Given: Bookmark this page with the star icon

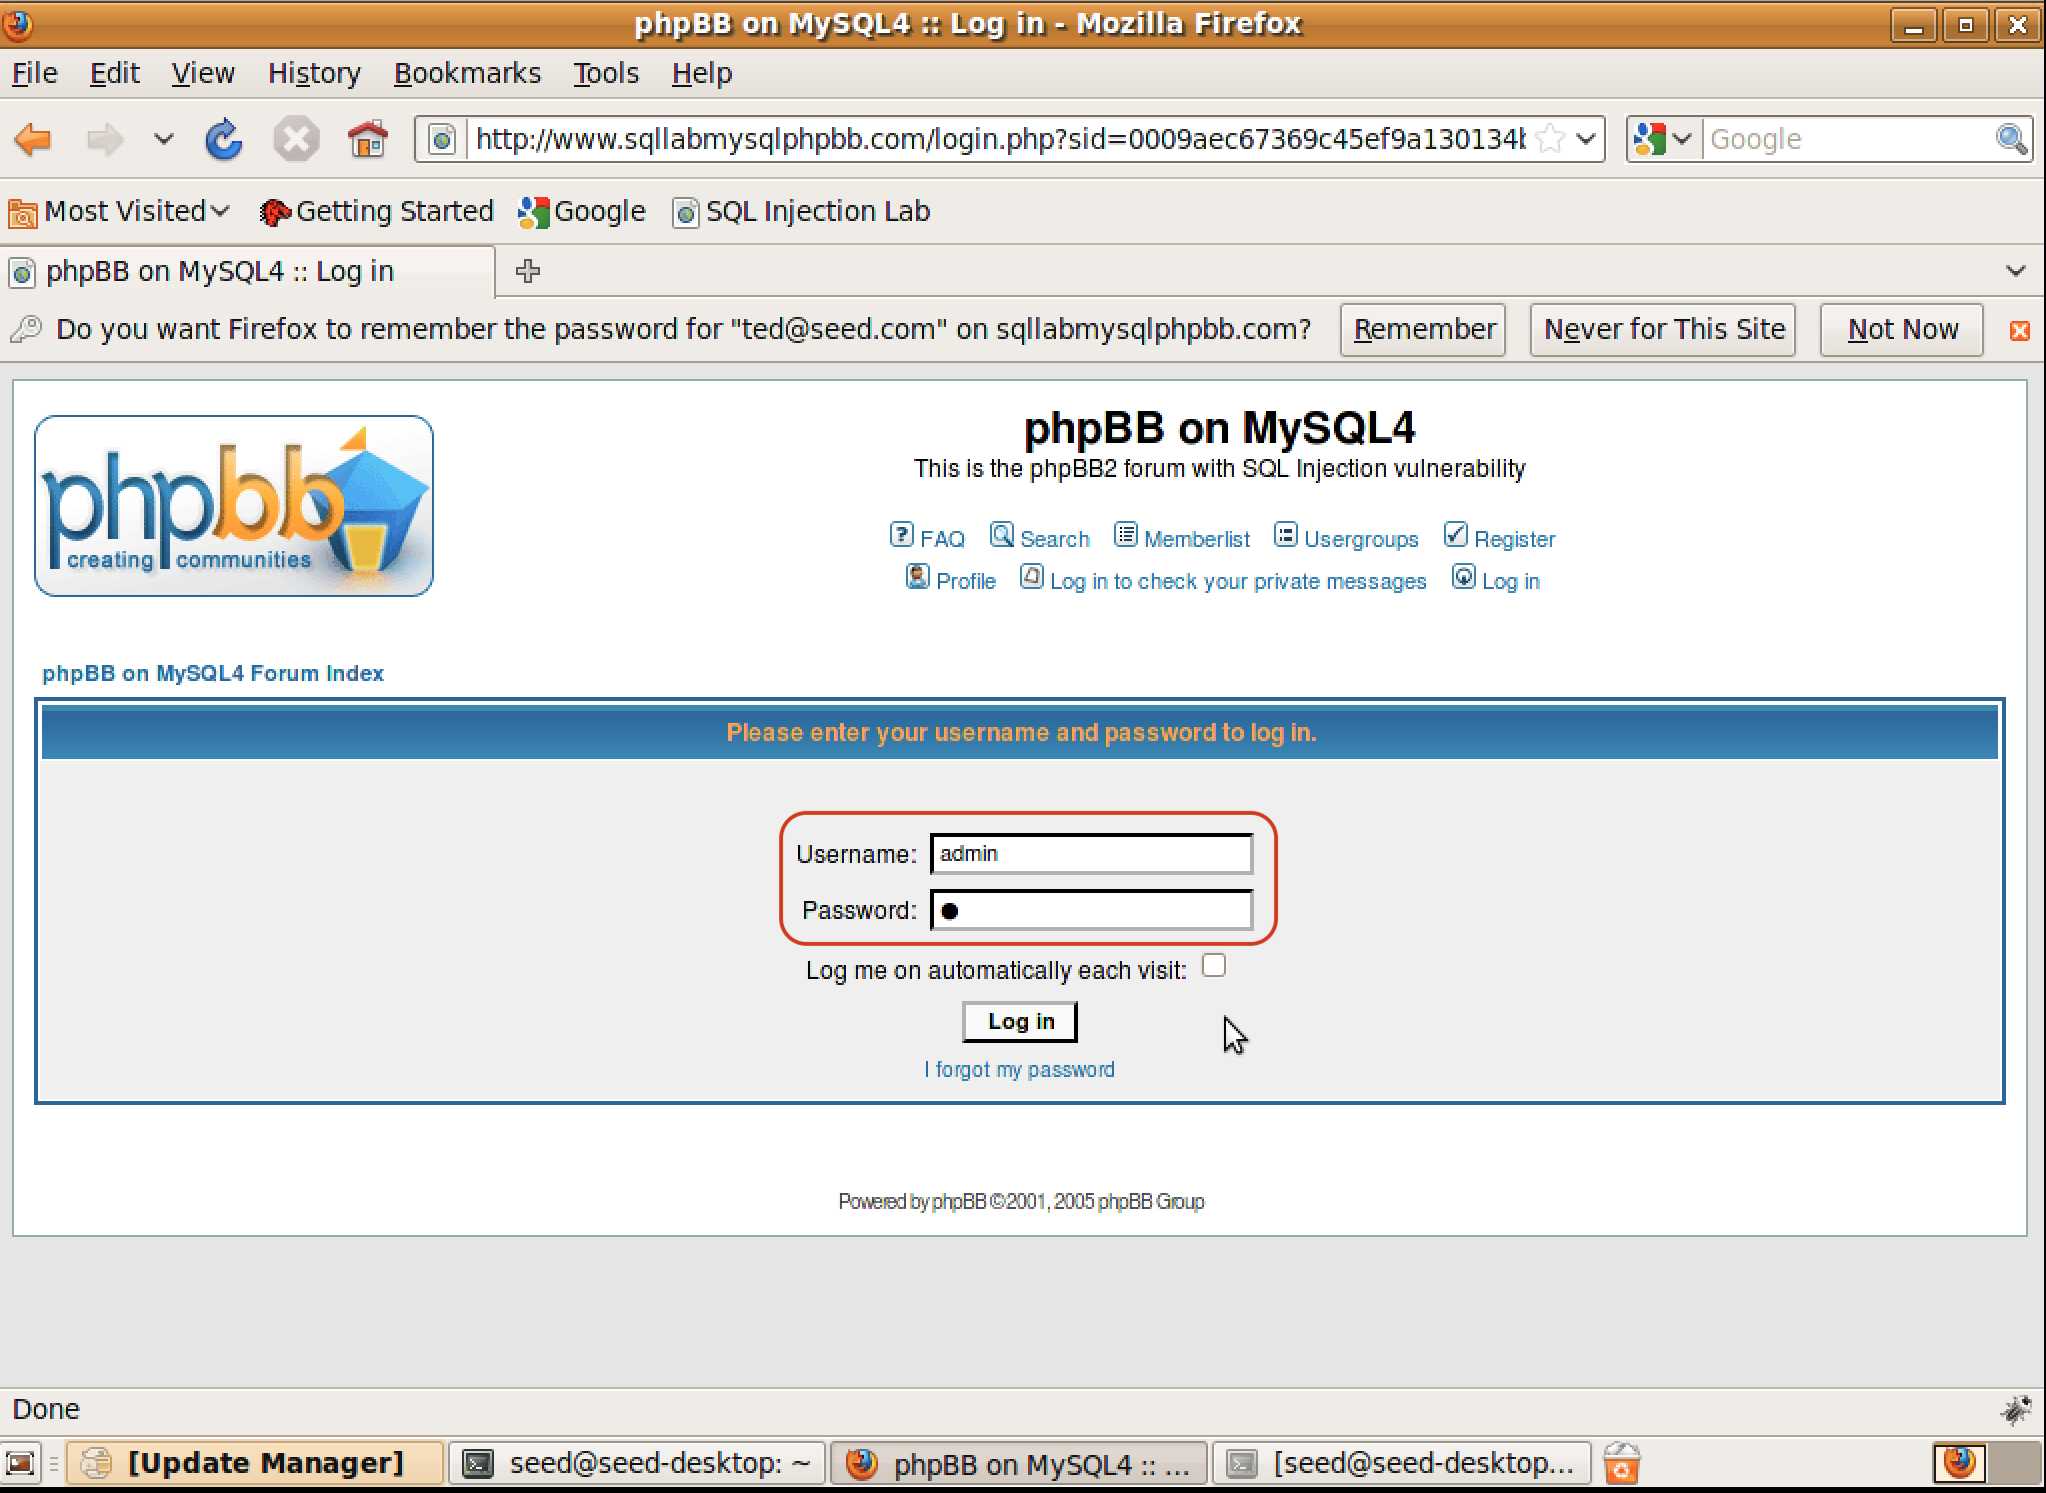Looking at the screenshot, I should coord(1549,139).
